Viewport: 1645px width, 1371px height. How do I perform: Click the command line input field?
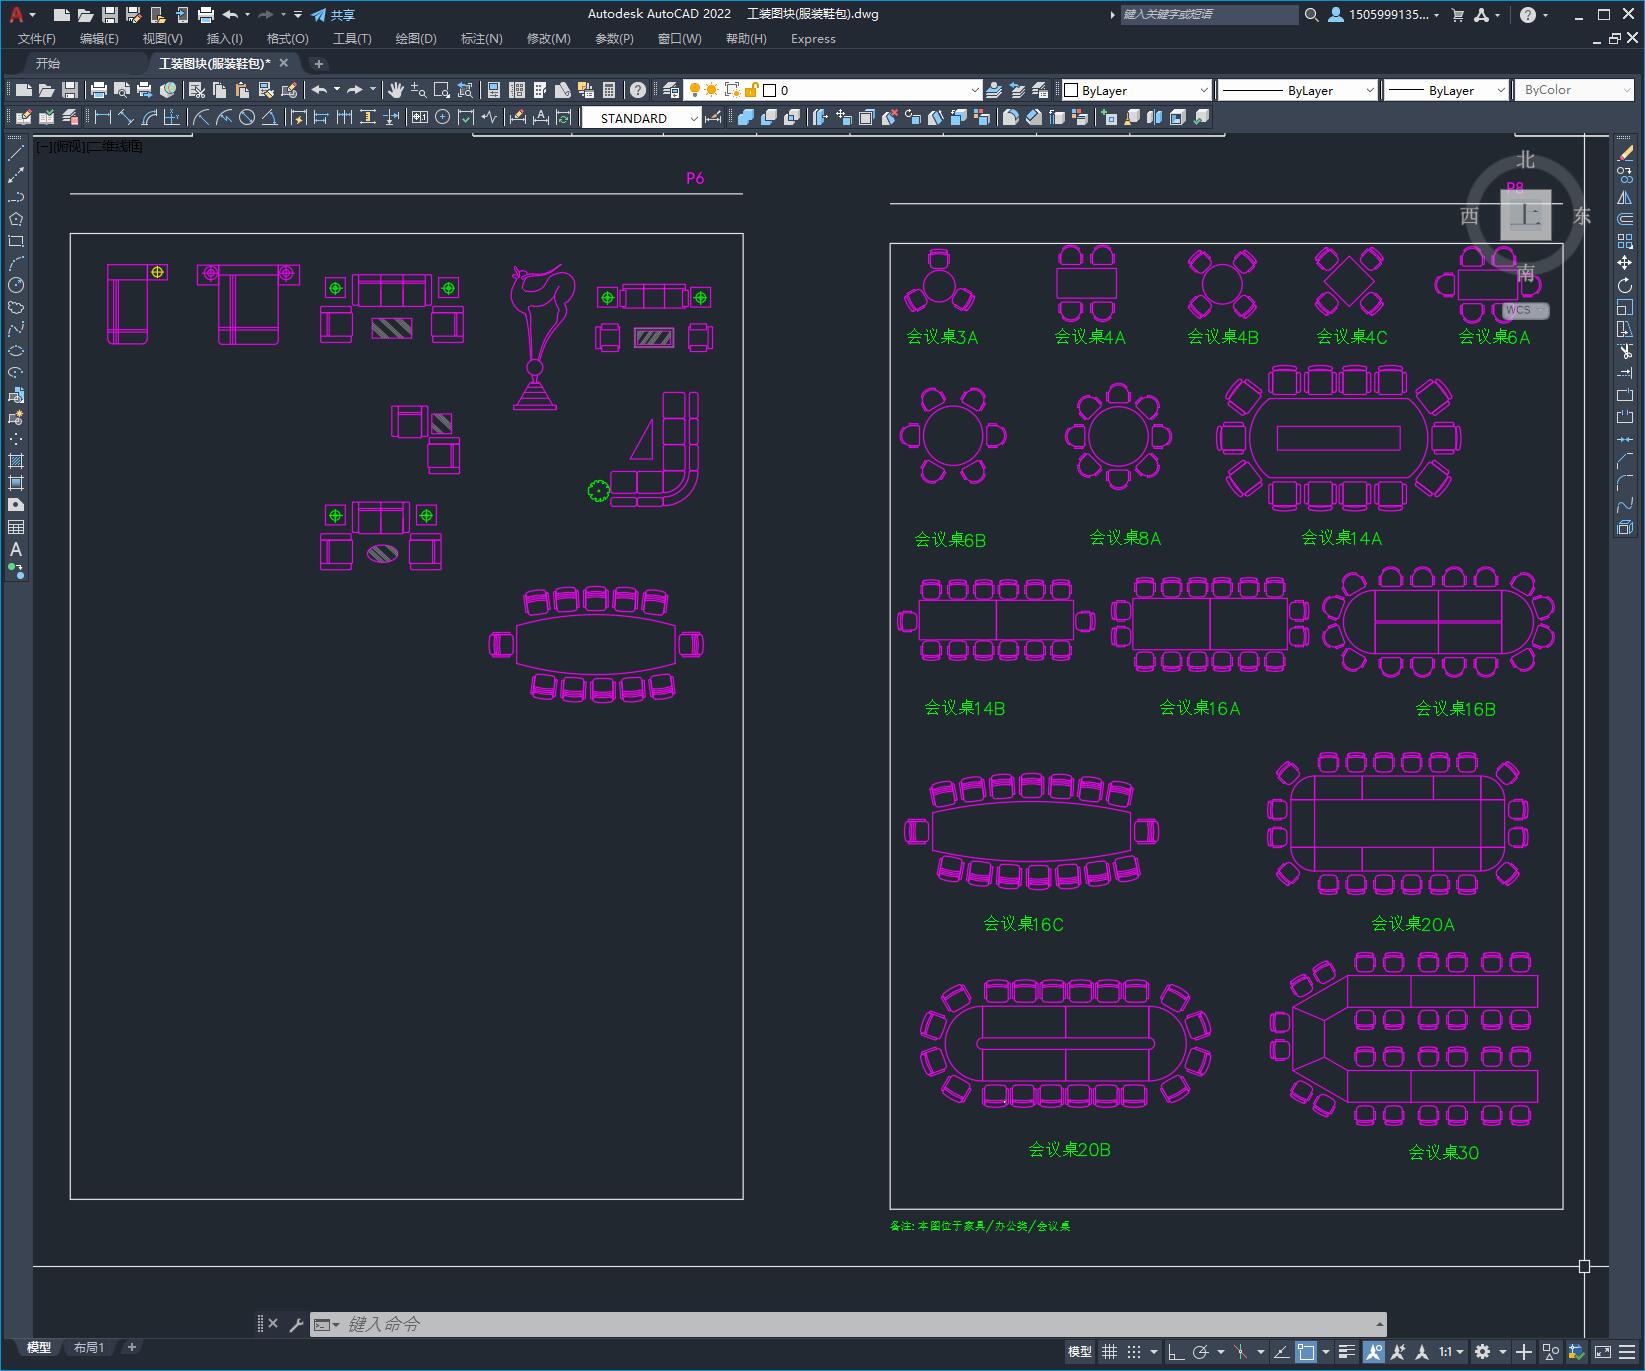point(860,1324)
